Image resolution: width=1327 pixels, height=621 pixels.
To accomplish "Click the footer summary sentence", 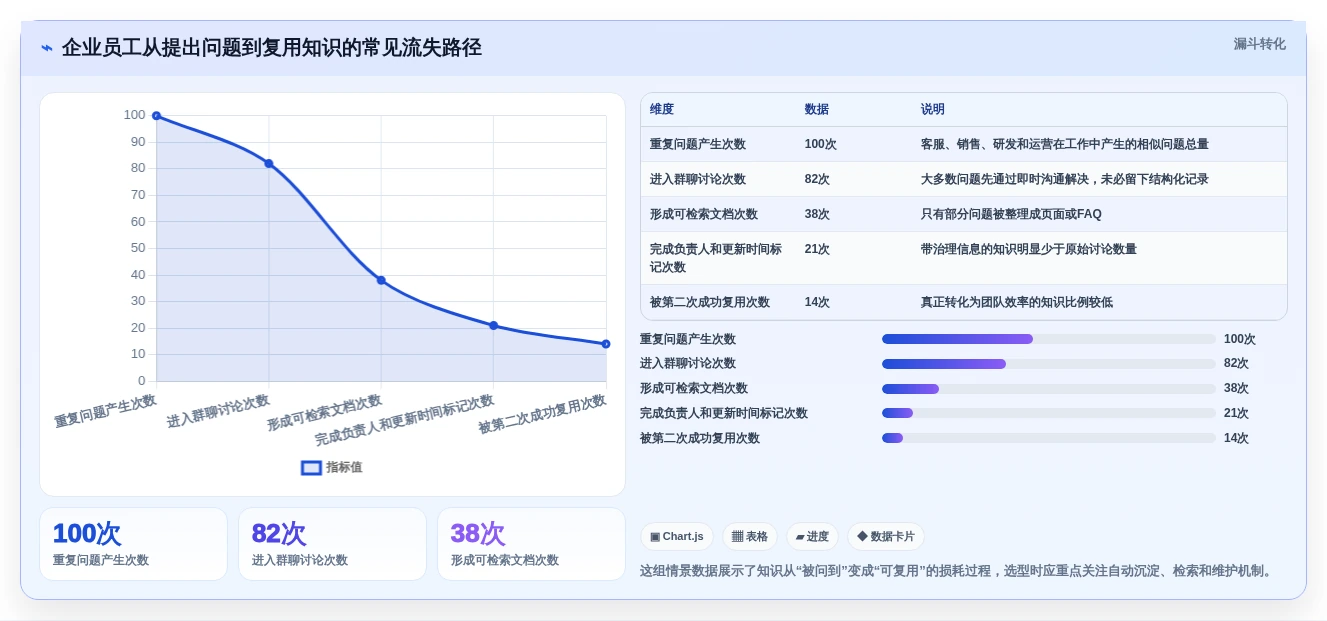I will click(x=958, y=571).
